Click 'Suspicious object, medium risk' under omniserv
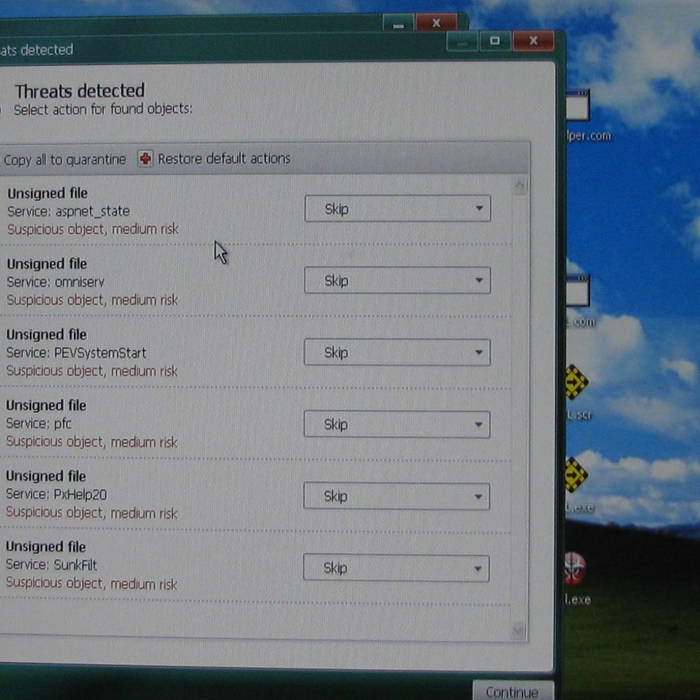Image resolution: width=700 pixels, height=700 pixels. tap(92, 300)
